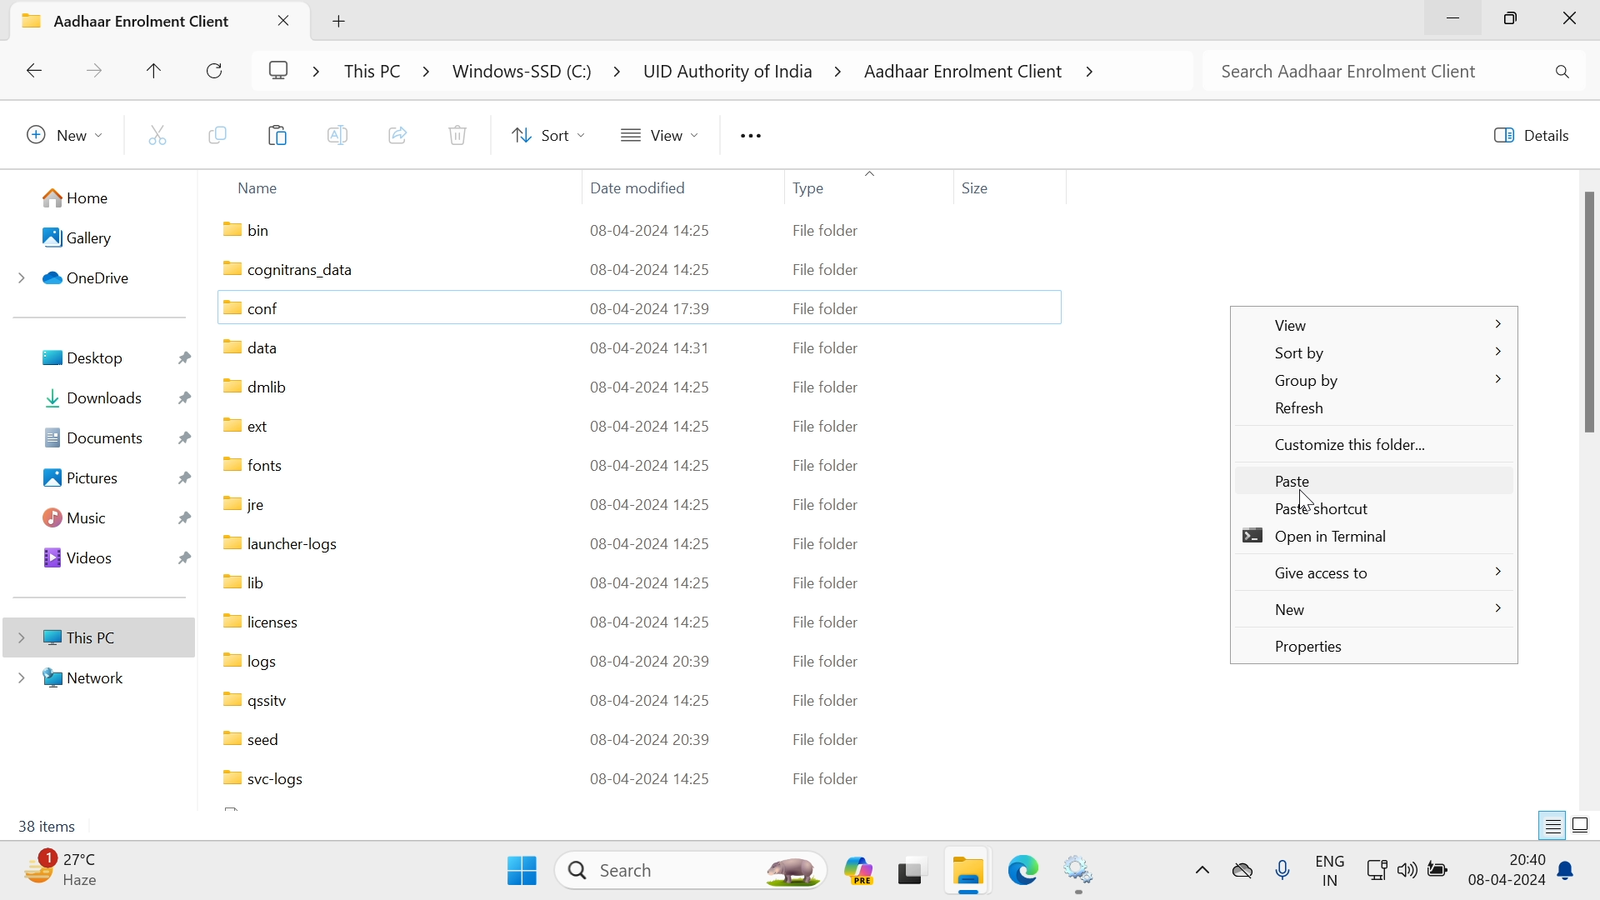The width and height of the screenshot is (1600, 900).
Task: Choose Paste shortcut from context menu
Action: [x=1374, y=509]
